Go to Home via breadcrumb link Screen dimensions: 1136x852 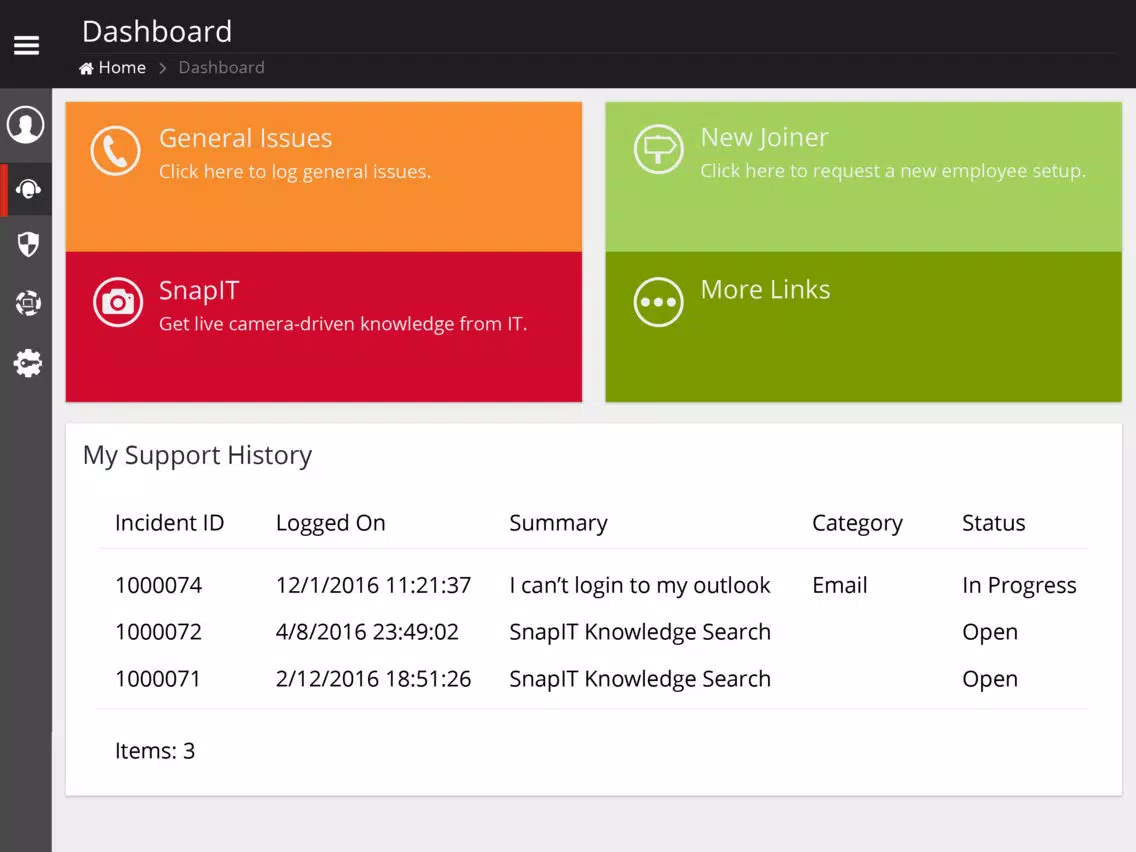122,67
